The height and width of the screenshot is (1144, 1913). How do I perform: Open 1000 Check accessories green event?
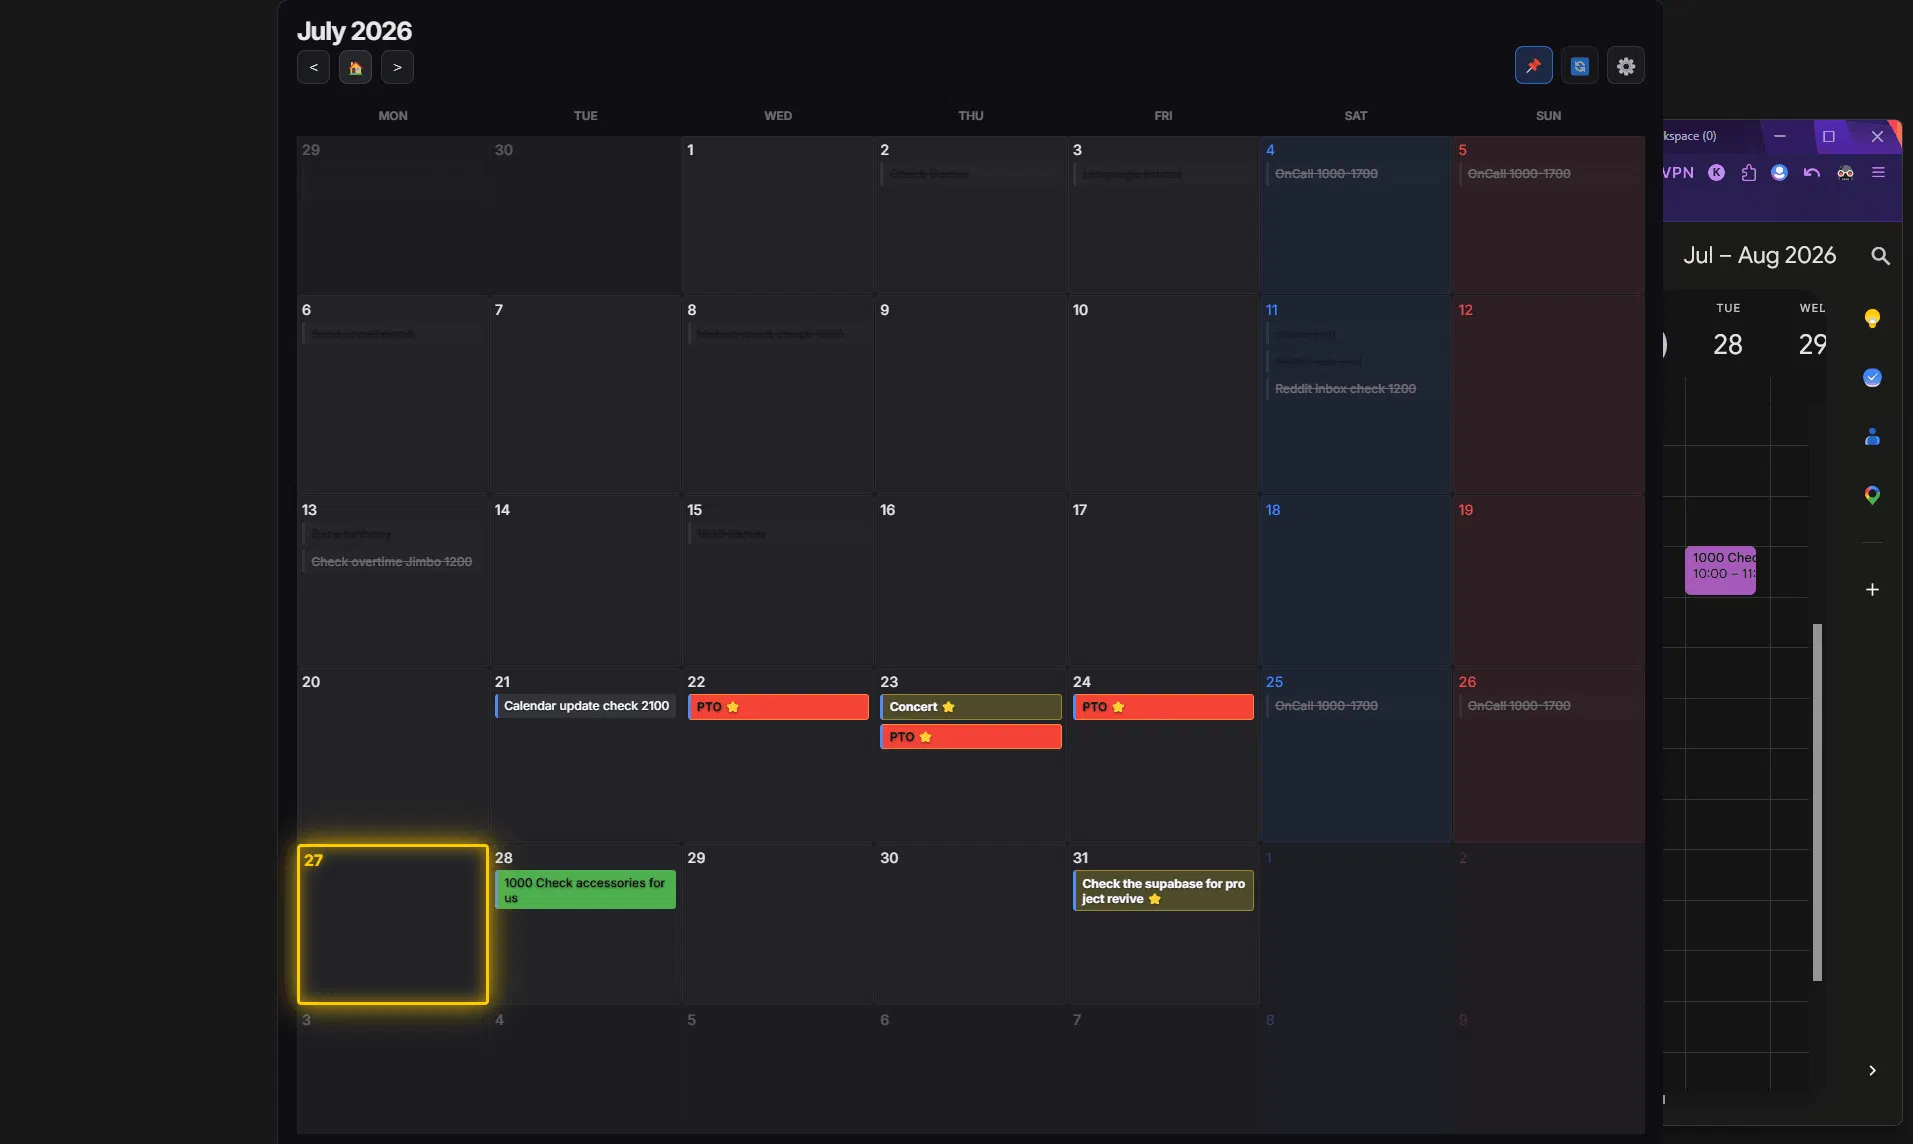(585, 890)
